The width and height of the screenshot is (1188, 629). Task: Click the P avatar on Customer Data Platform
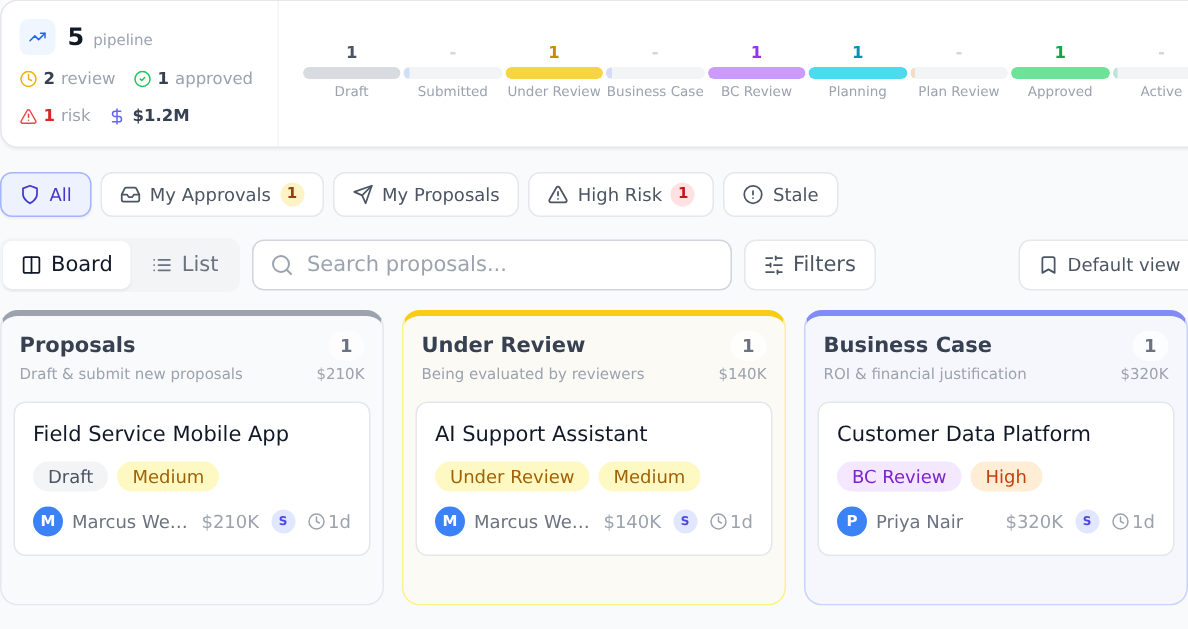[x=852, y=521]
